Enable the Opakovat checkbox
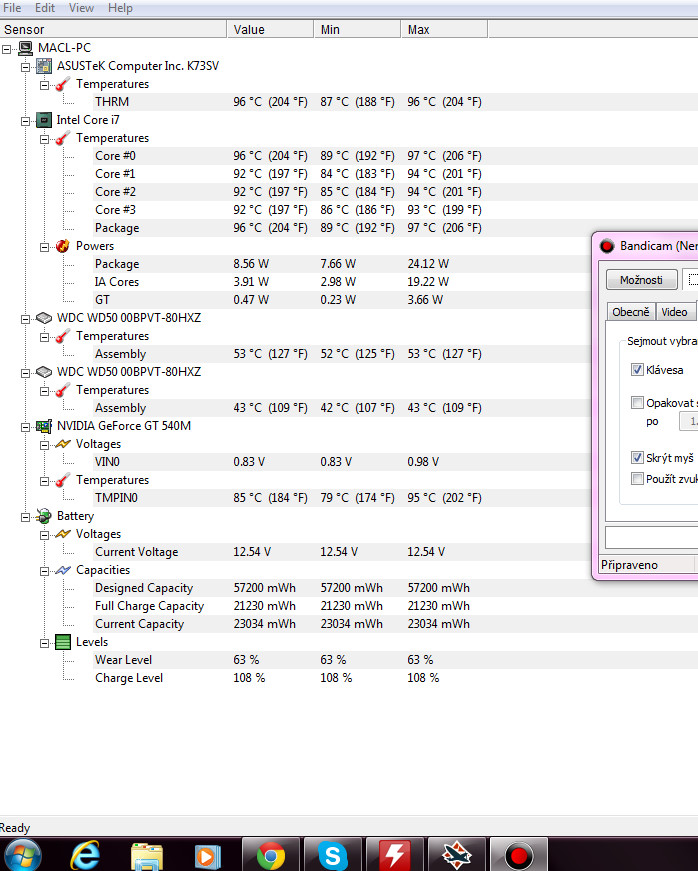Viewport: 698px width, 871px height. [x=638, y=403]
